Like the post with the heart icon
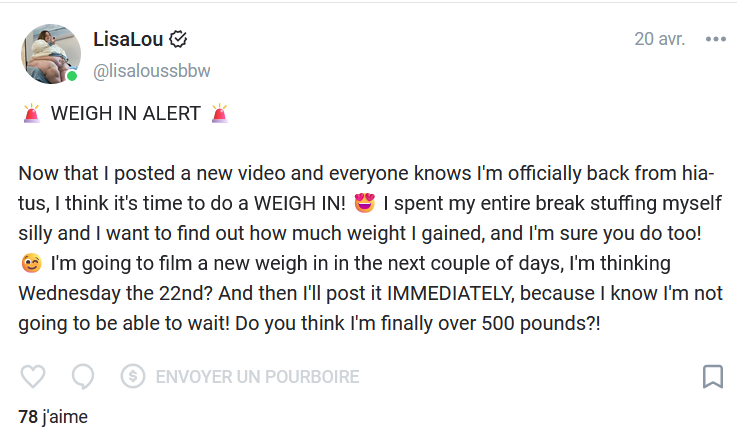This screenshot has height=439, width=737. [x=33, y=377]
